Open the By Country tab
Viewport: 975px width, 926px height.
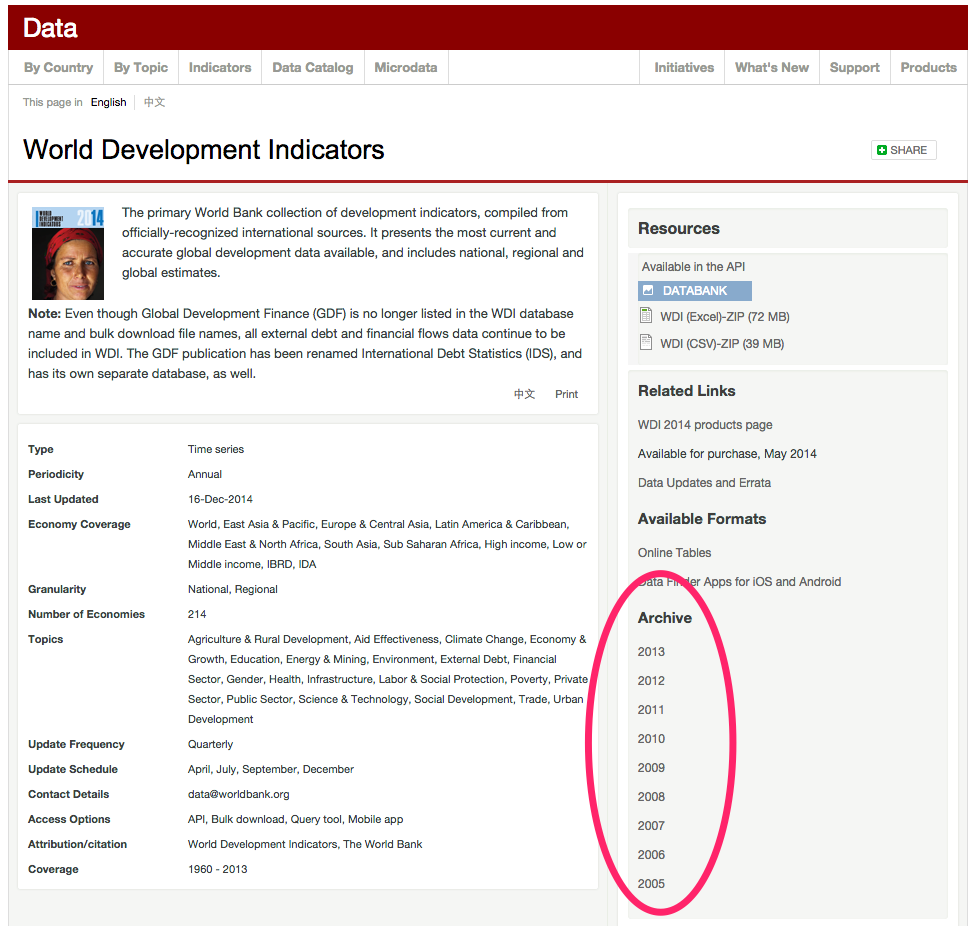click(58, 67)
